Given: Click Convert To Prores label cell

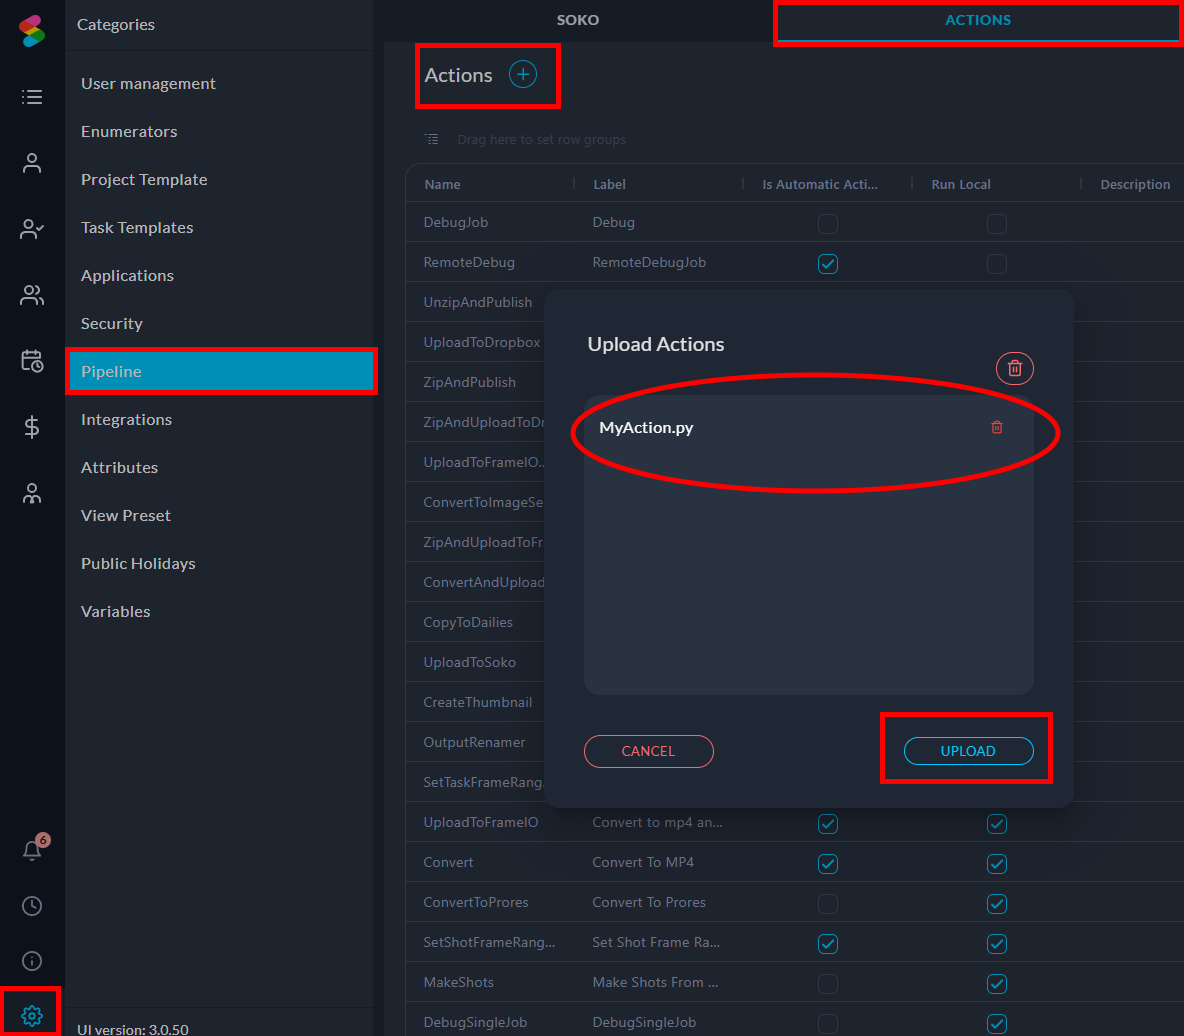Looking at the screenshot, I should 649,902.
